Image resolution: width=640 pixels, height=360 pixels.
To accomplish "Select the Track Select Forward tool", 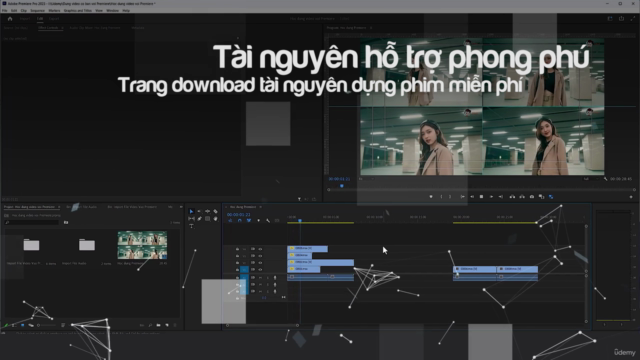I will point(199,211).
